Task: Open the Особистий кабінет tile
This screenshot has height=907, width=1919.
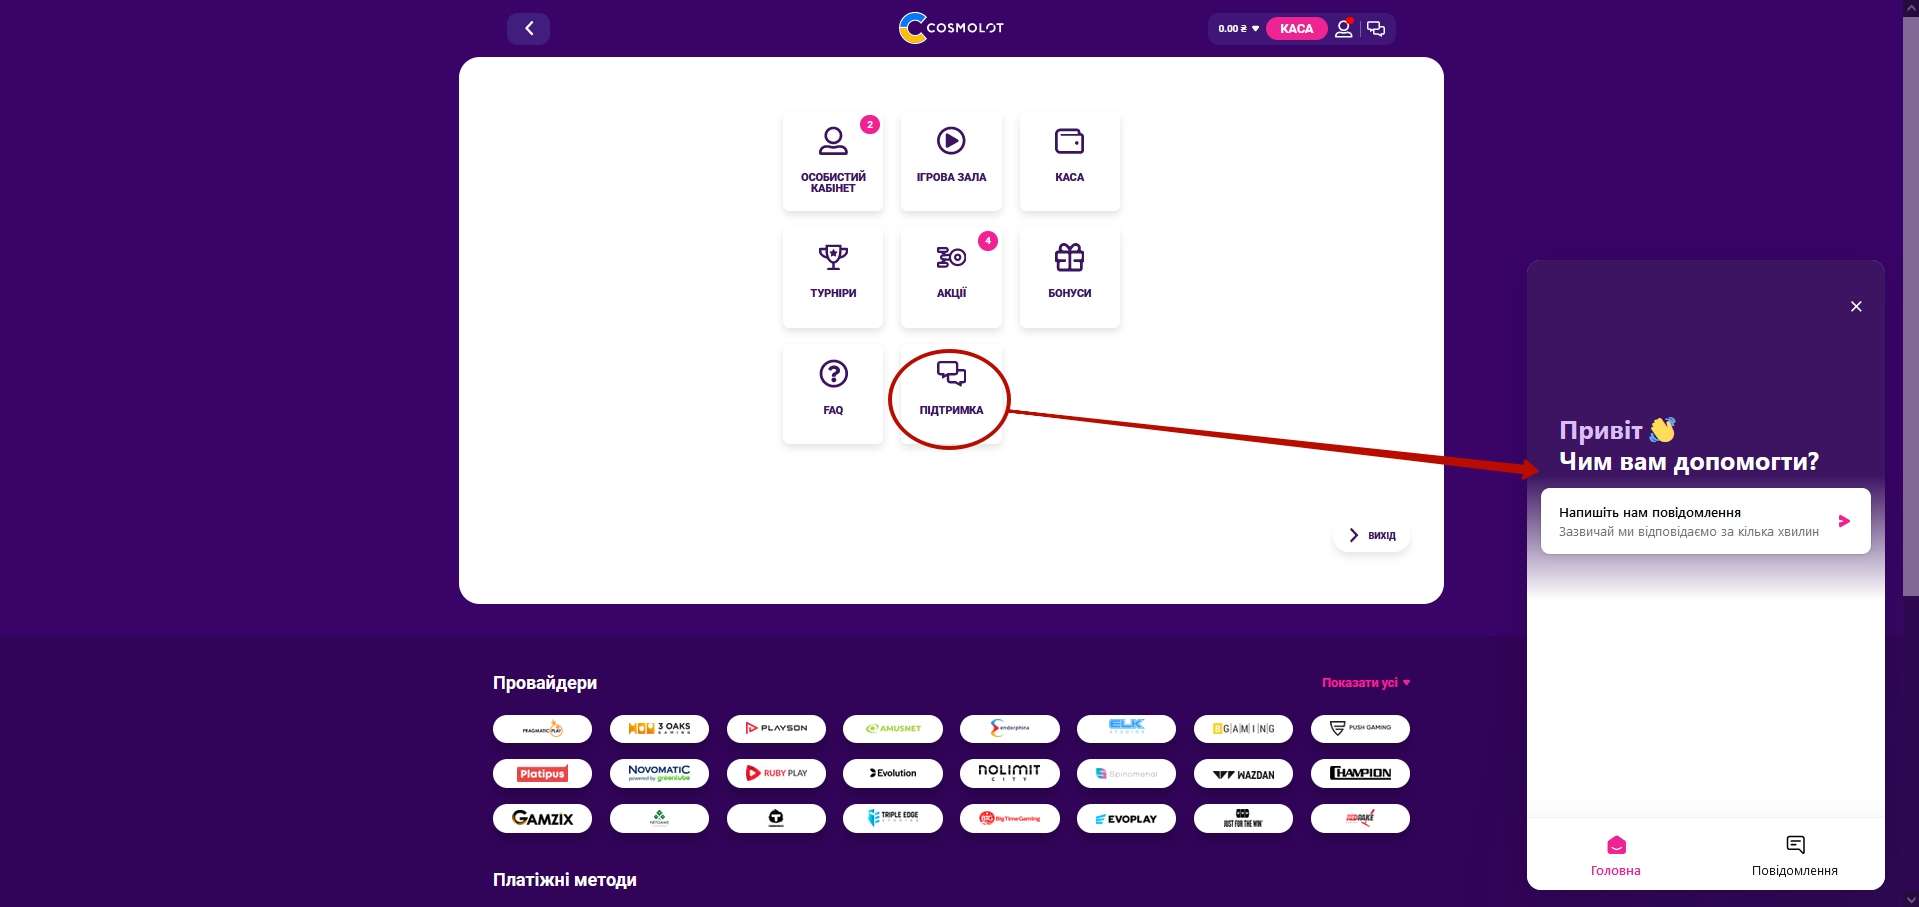Action: (x=832, y=160)
